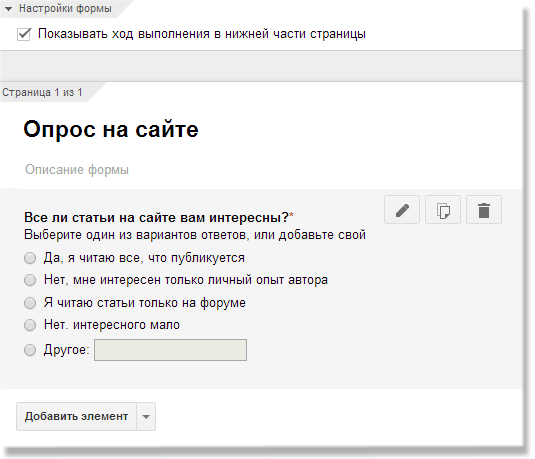
Task: Edit the form title 'Опрос на сайте'
Action: tap(111, 130)
